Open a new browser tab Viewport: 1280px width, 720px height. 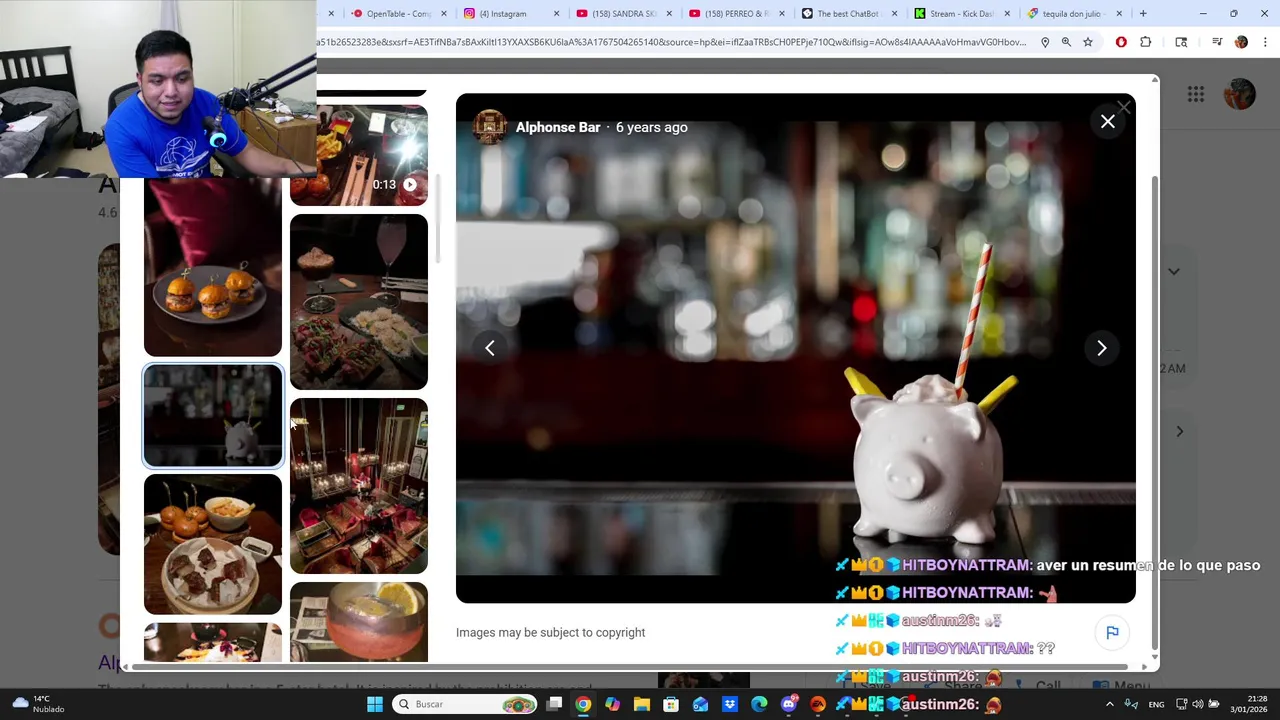(x=1143, y=14)
